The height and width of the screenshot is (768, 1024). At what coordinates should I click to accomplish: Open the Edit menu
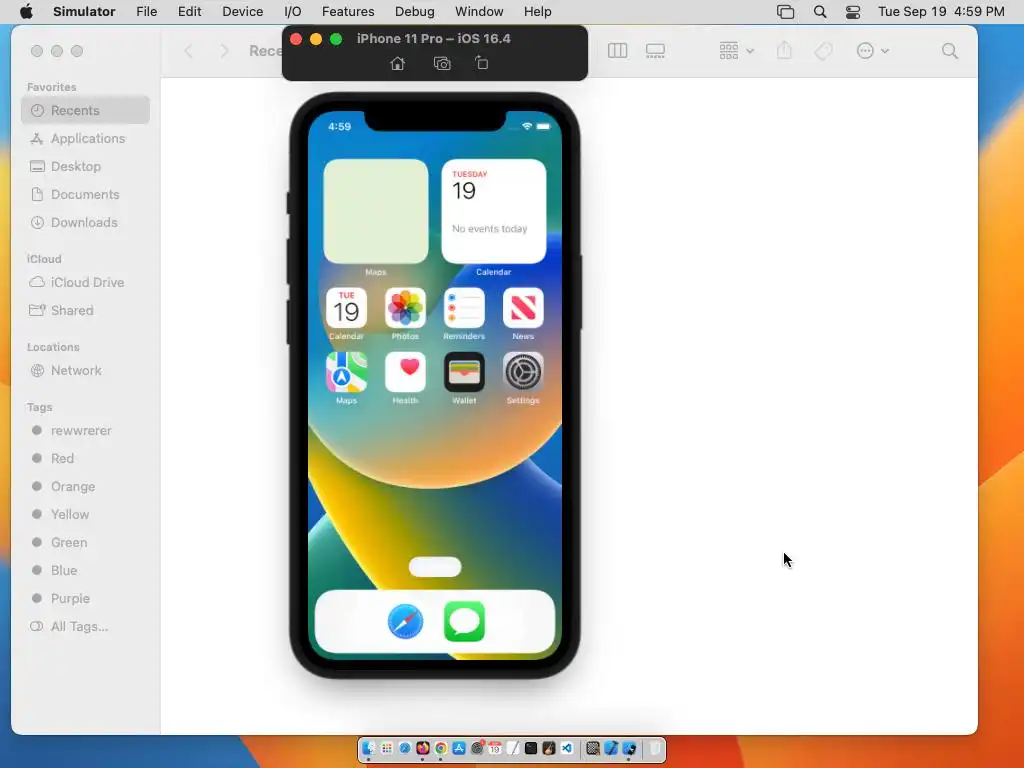(189, 12)
